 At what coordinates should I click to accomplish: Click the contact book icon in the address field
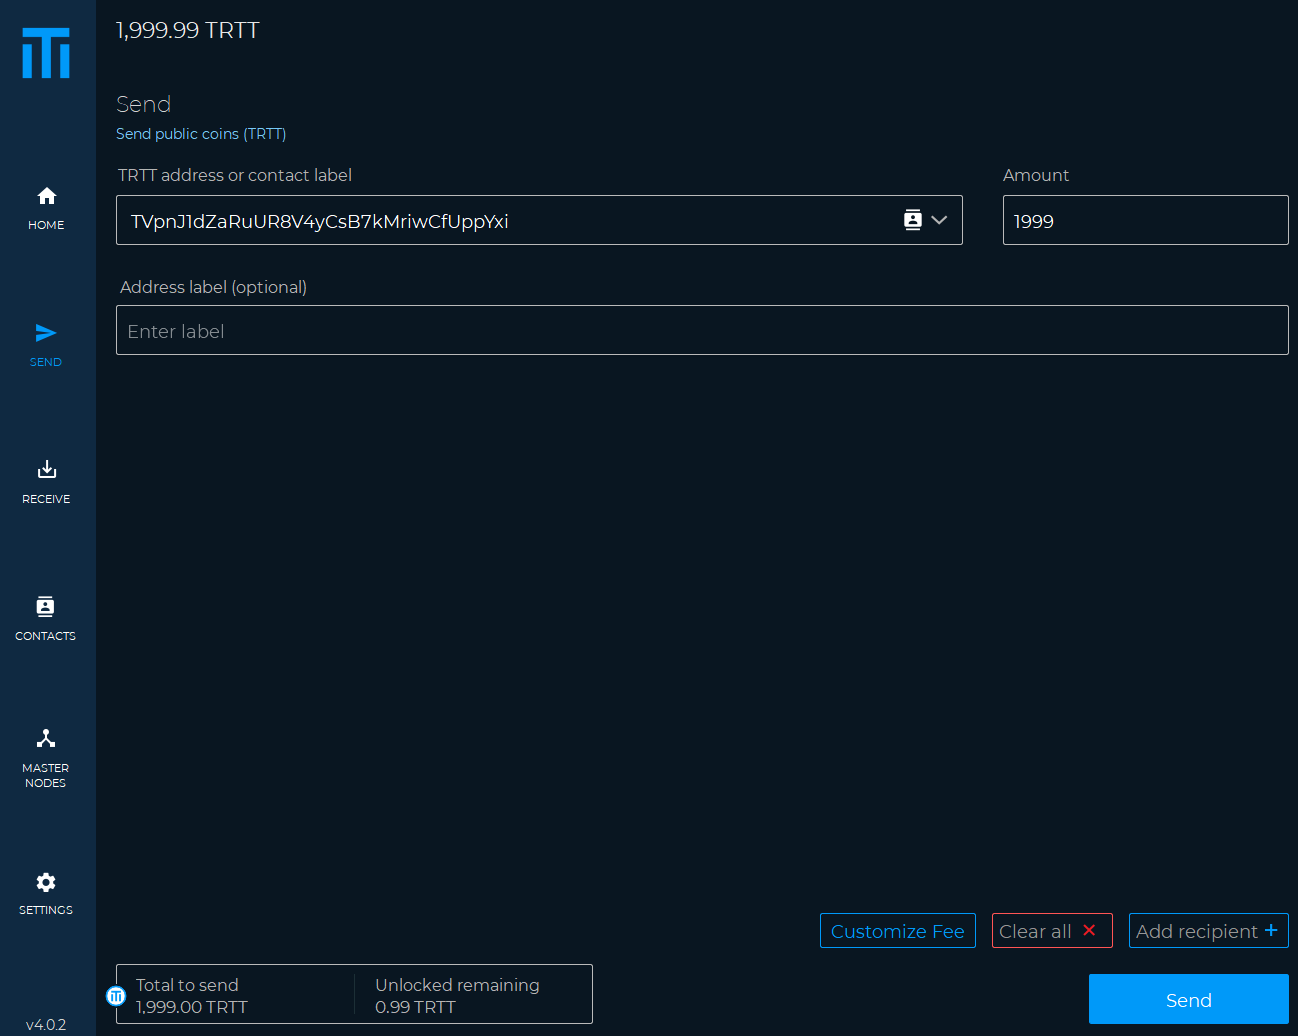[912, 220]
